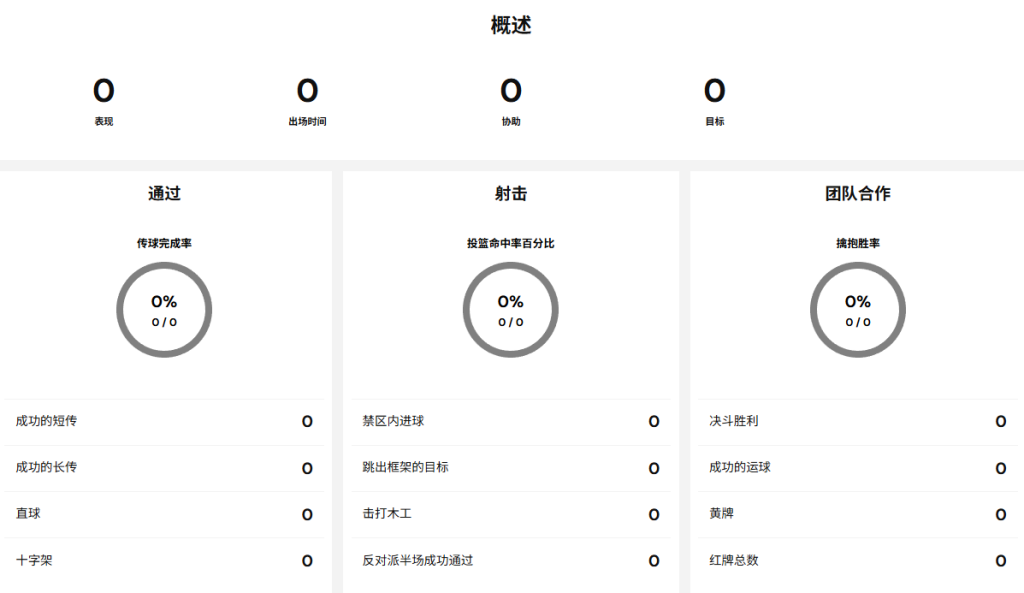Screen dimensions: 1024x593
Task: Select the 拥抱胜率 progress ring
Action: pos(857,309)
